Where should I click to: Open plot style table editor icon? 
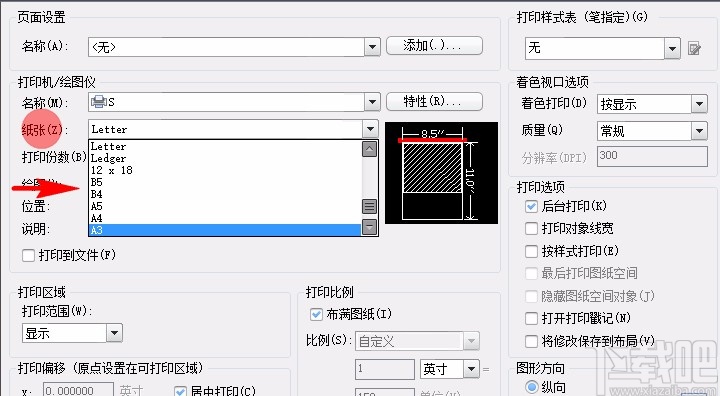click(694, 48)
